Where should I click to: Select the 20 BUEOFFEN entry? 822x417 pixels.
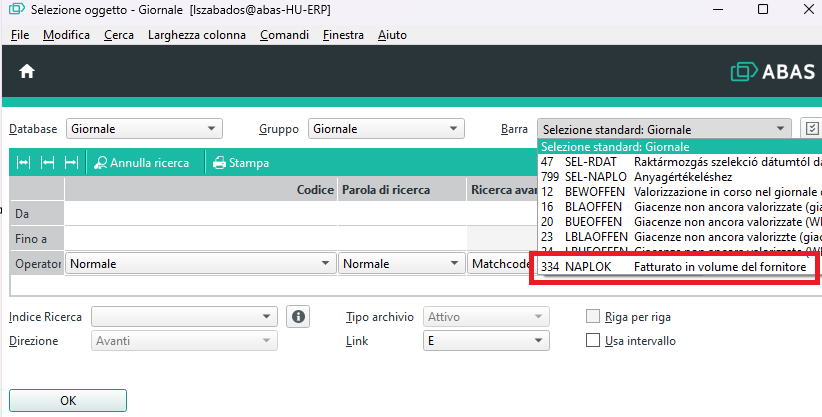coord(680,221)
